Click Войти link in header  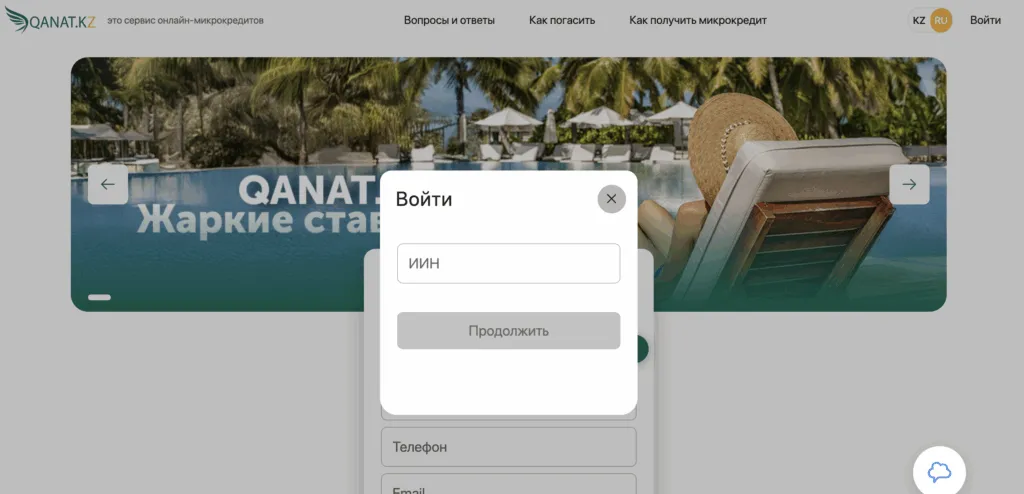[x=985, y=20]
